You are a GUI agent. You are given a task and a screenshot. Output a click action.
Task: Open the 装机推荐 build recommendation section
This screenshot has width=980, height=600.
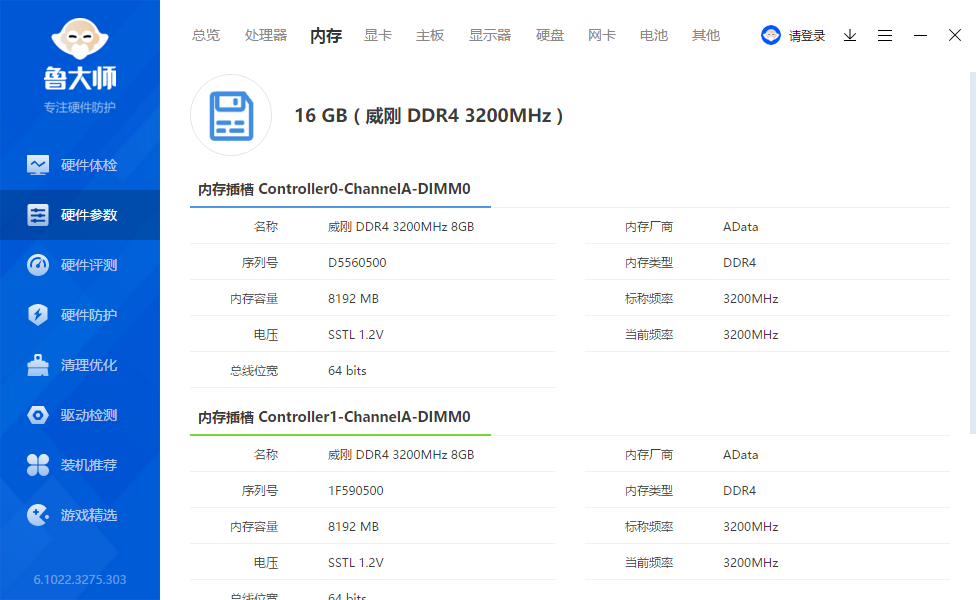[80, 464]
